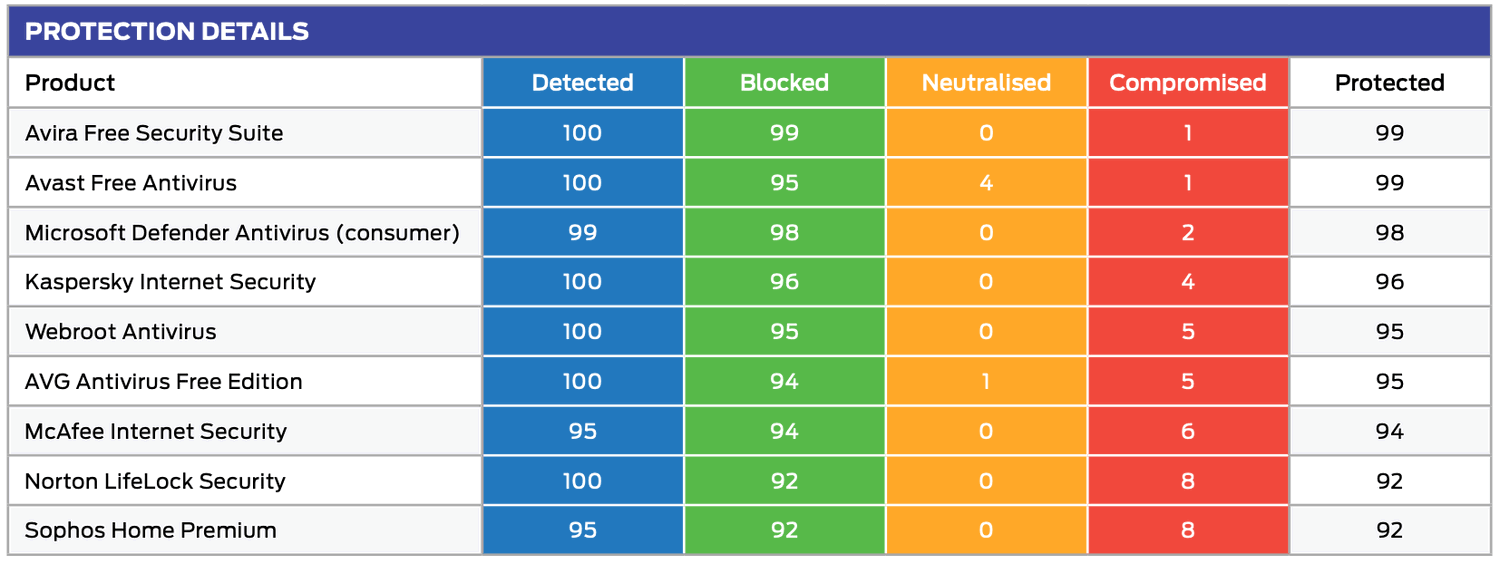Viewport: 1500px width, 564px height.
Task: Click the Avira Free Security Suite row label
Action: [x=154, y=133]
